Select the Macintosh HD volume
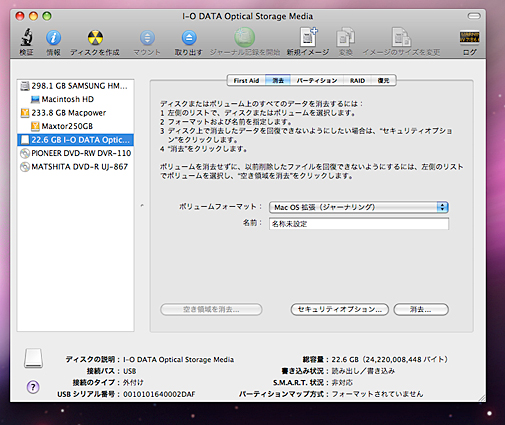The image size is (505, 425). pos(76,99)
